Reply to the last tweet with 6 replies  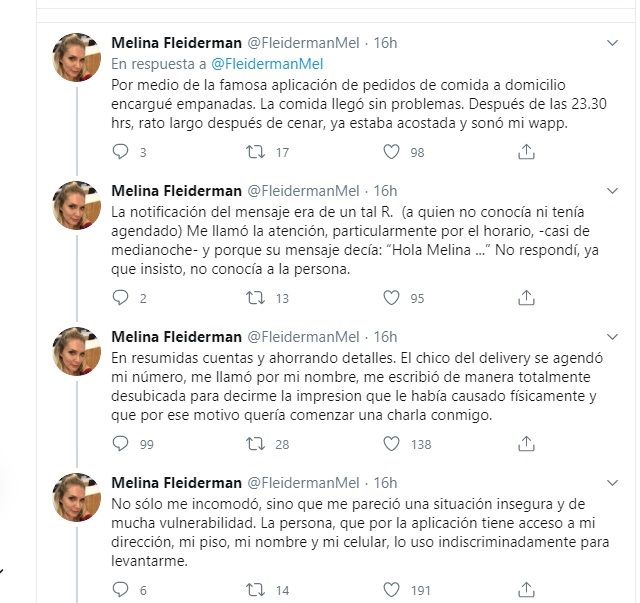coord(120,589)
